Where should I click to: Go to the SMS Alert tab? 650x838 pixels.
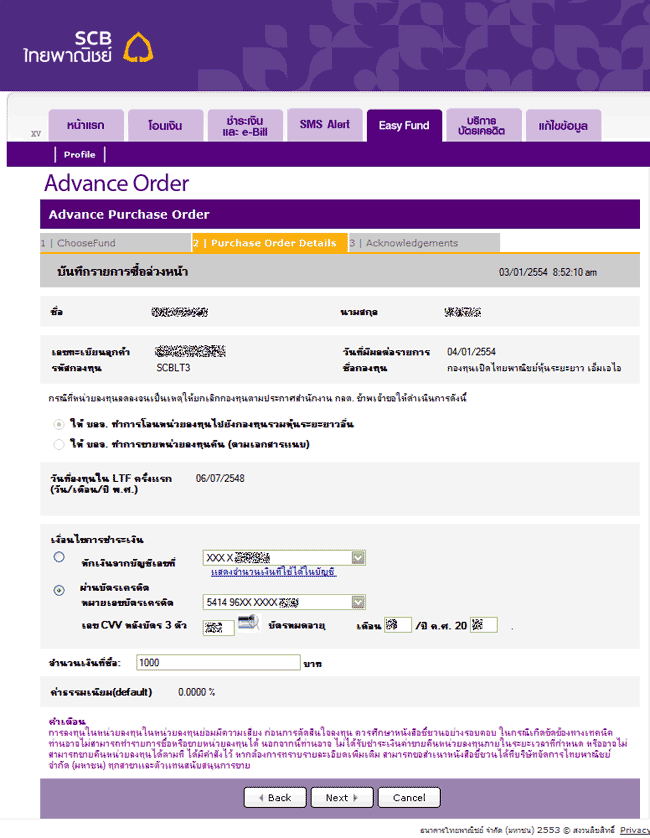coord(324,125)
